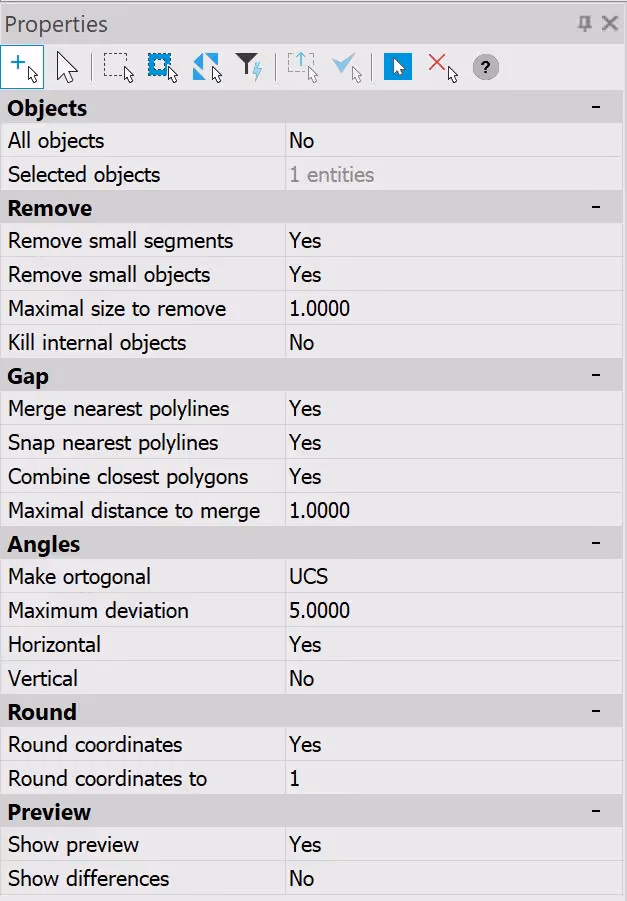Click the add objects to selection icon
627x901 pixels.
pyautogui.click(x=22, y=67)
